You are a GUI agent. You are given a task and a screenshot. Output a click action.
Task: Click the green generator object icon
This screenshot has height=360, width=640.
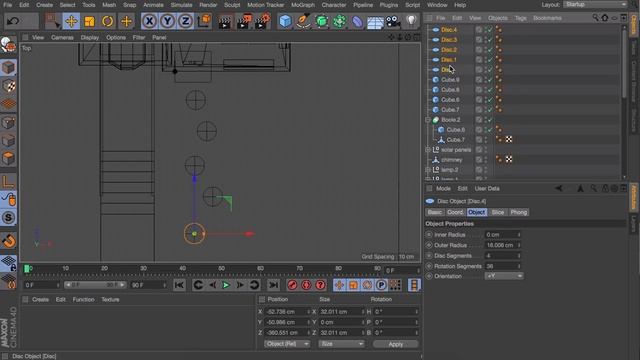pos(321,21)
